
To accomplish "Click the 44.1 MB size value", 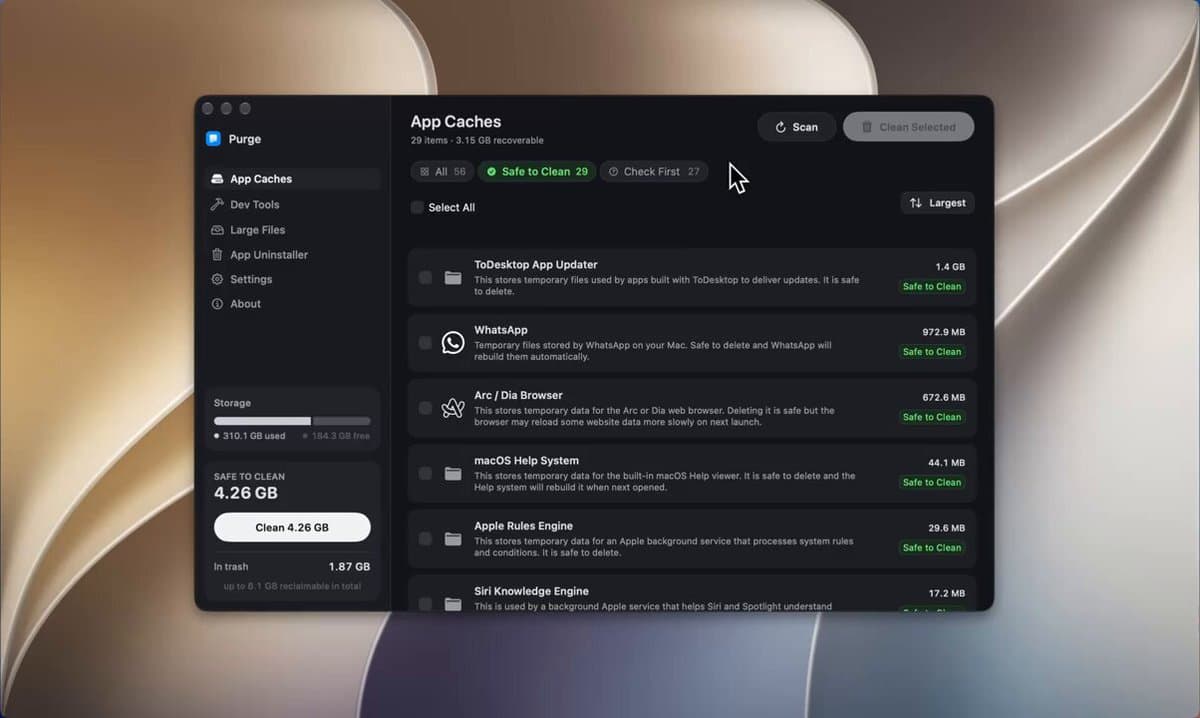I will point(947,463).
